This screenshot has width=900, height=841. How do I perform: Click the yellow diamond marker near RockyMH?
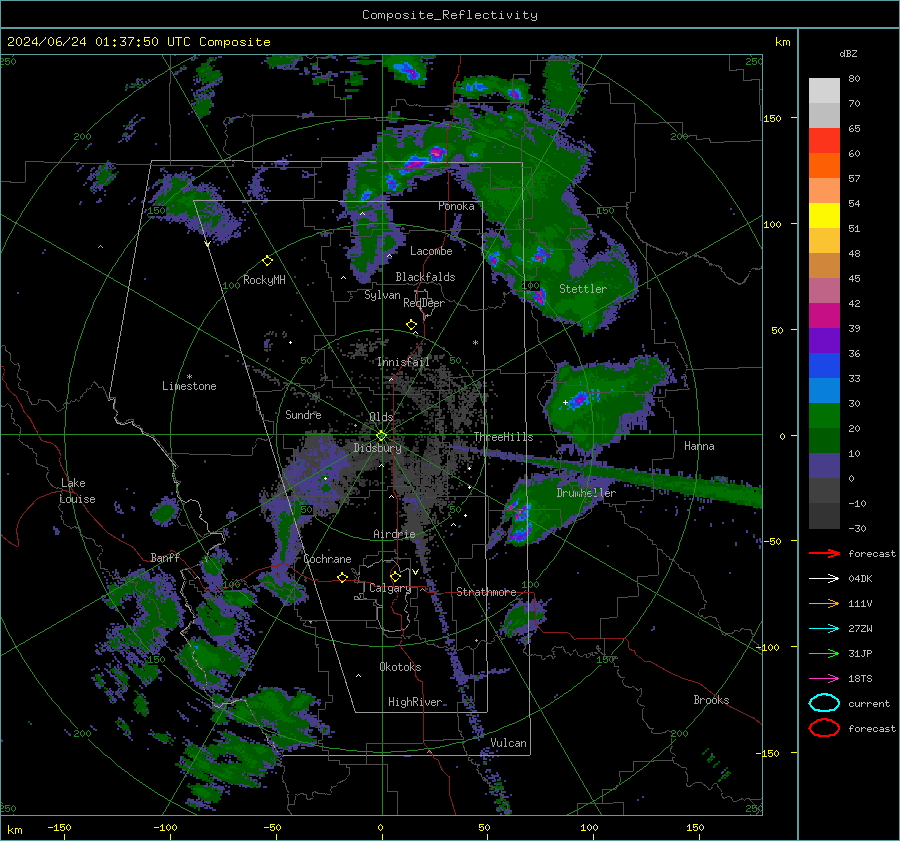[267, 261]
